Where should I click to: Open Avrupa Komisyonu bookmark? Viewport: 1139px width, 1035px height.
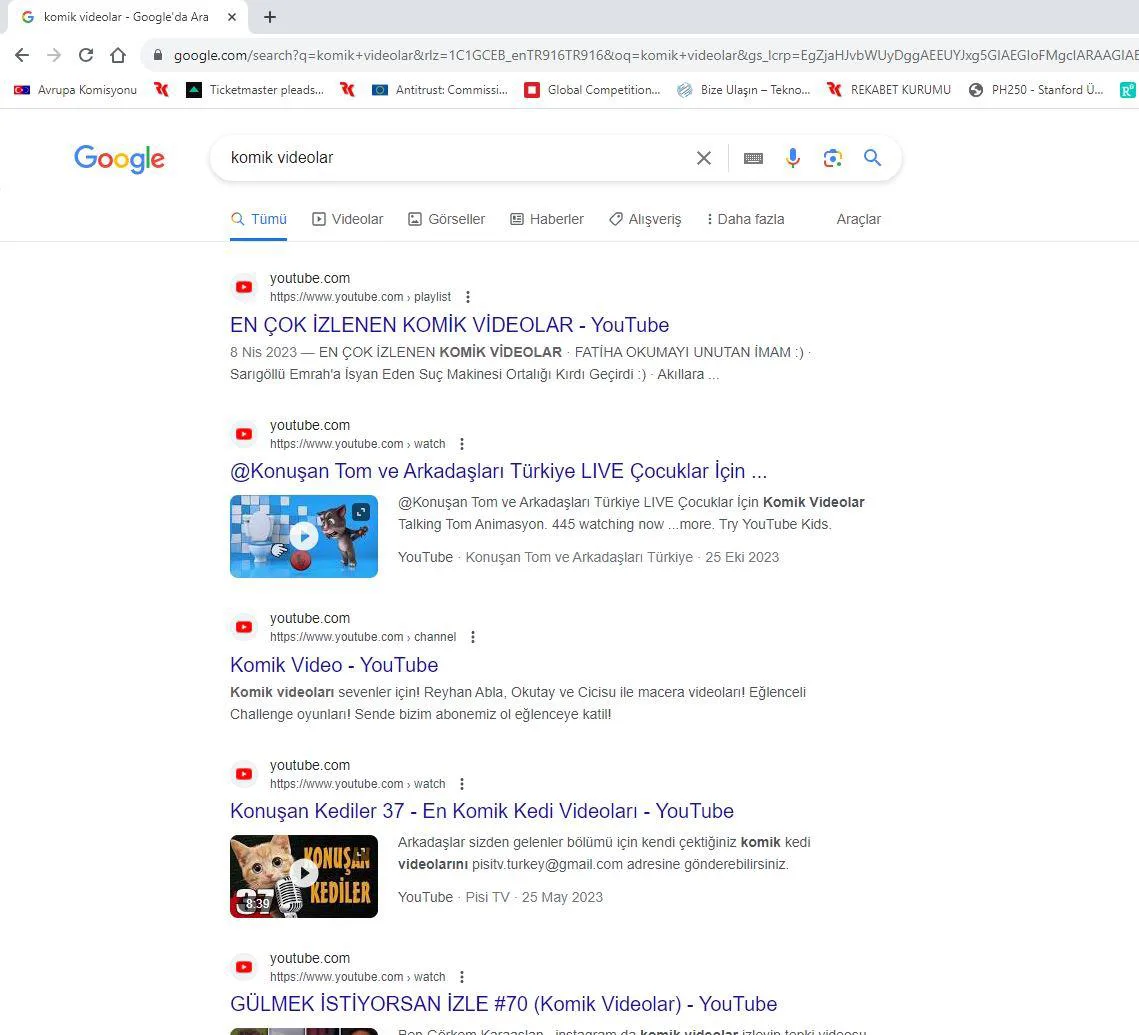tap(76, 90)
